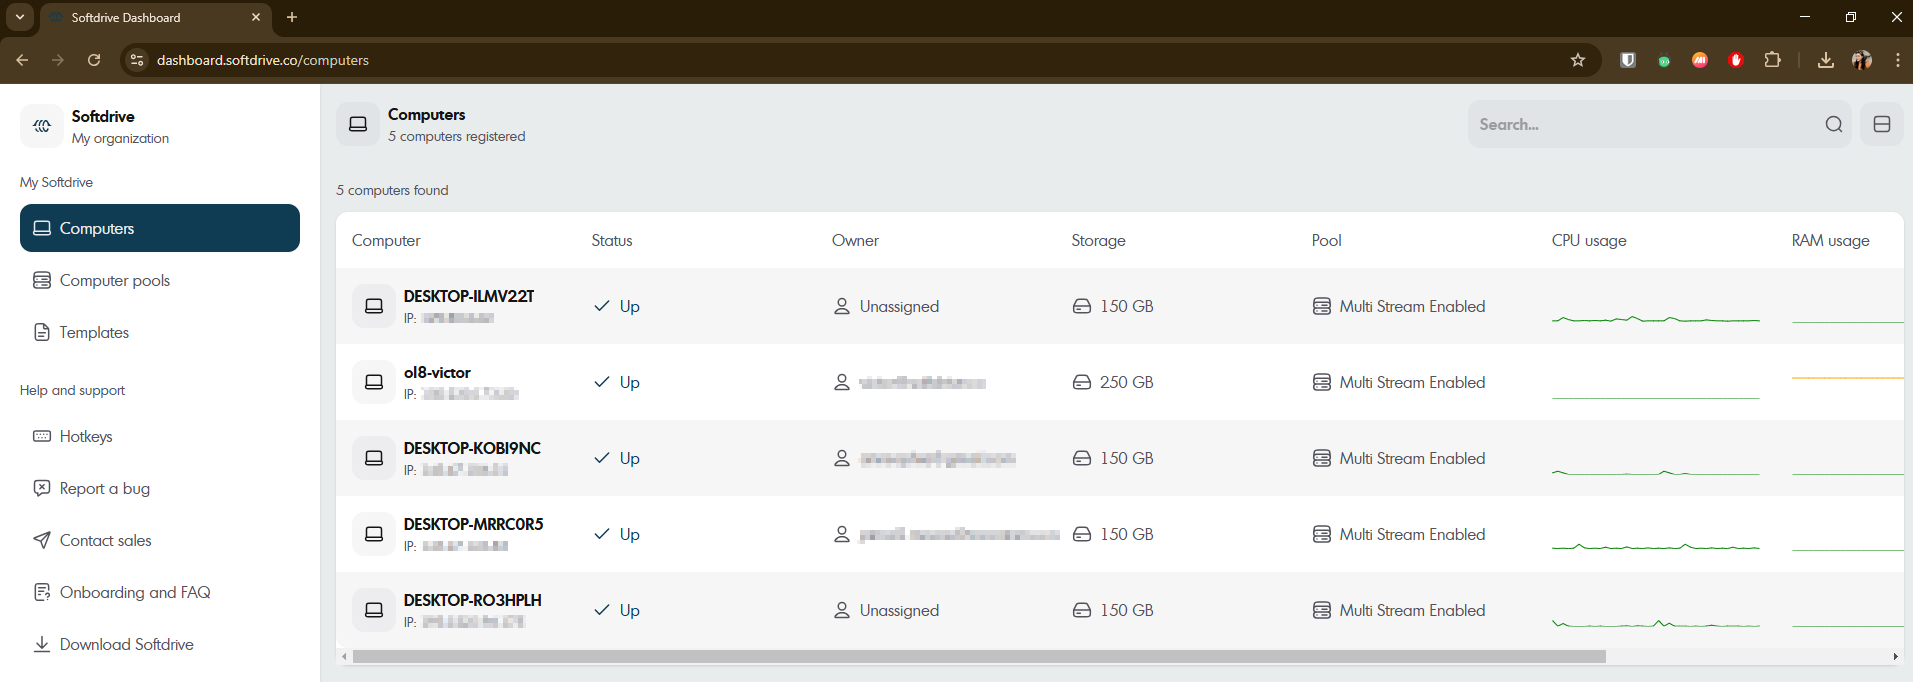
Task: Click the CPU usage graph for DESKTOP-ILMV22T
Action: (x=1655, y=319)
